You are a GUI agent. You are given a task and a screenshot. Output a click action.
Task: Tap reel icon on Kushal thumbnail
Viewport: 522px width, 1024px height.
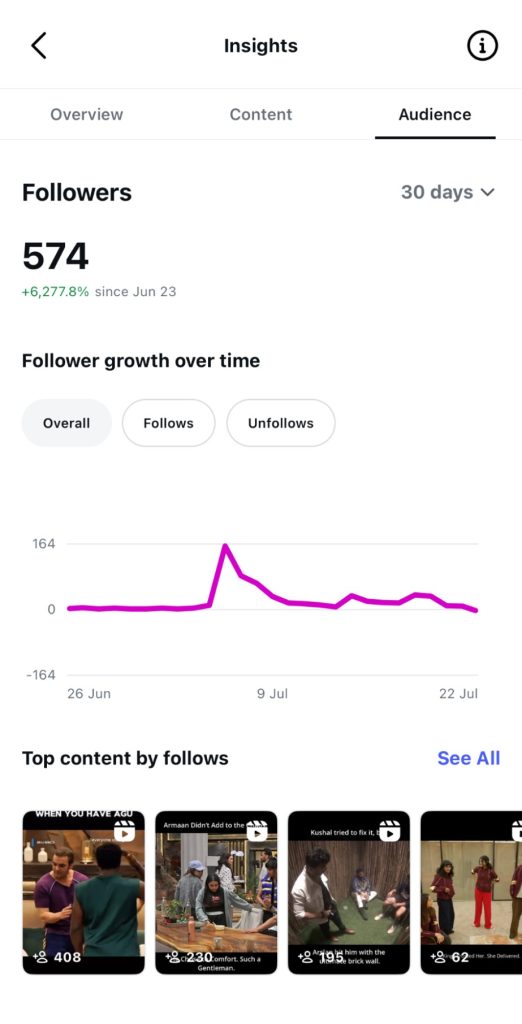click(389, 831)
